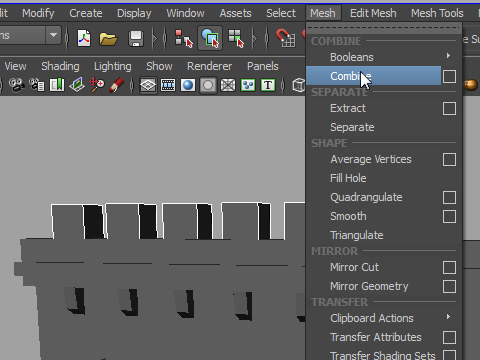Open the Display menu
Screen dimensions: 480x360
coord(134,13)
